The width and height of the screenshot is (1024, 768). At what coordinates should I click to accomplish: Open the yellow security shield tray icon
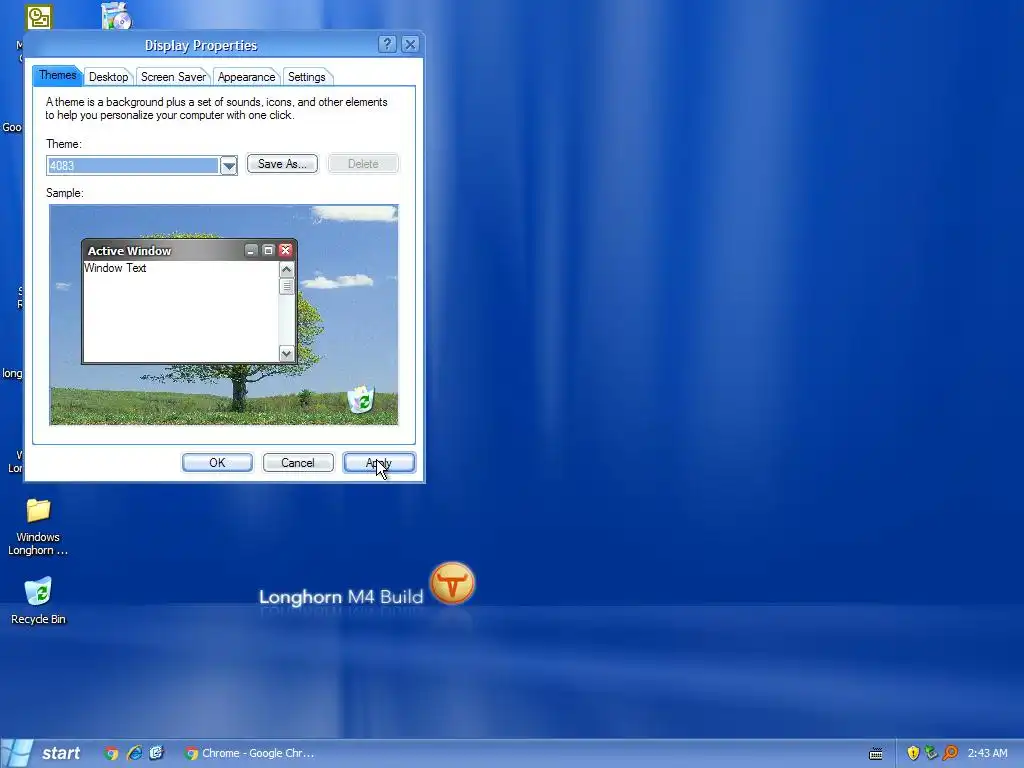pyautogui.click(x=913, y=753)
